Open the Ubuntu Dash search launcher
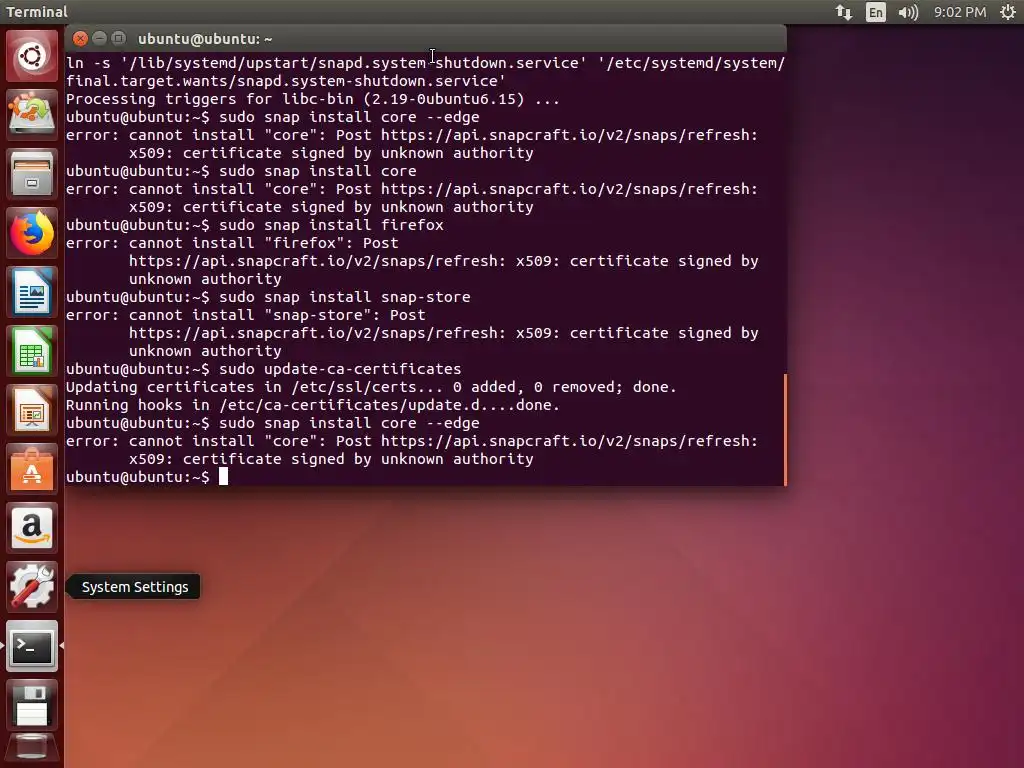 point(31,57)
